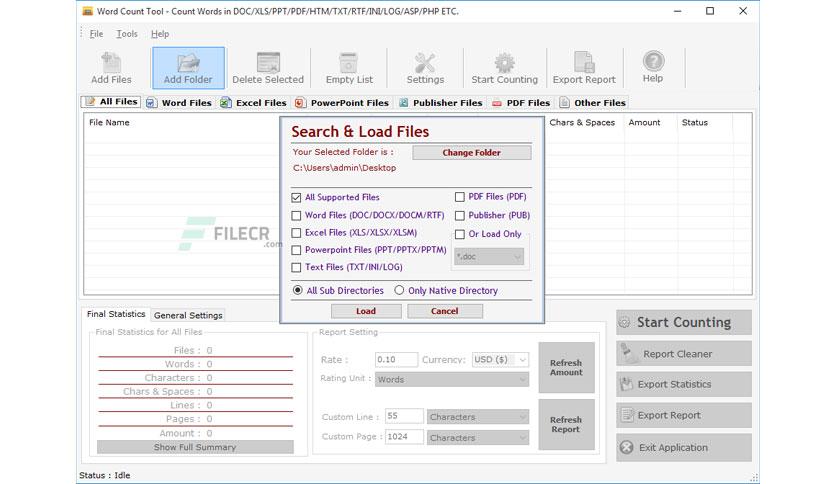Click the File Name column header
Image resolution: width=836 pixels, height=484 pixels.
[x=109, y=123]
